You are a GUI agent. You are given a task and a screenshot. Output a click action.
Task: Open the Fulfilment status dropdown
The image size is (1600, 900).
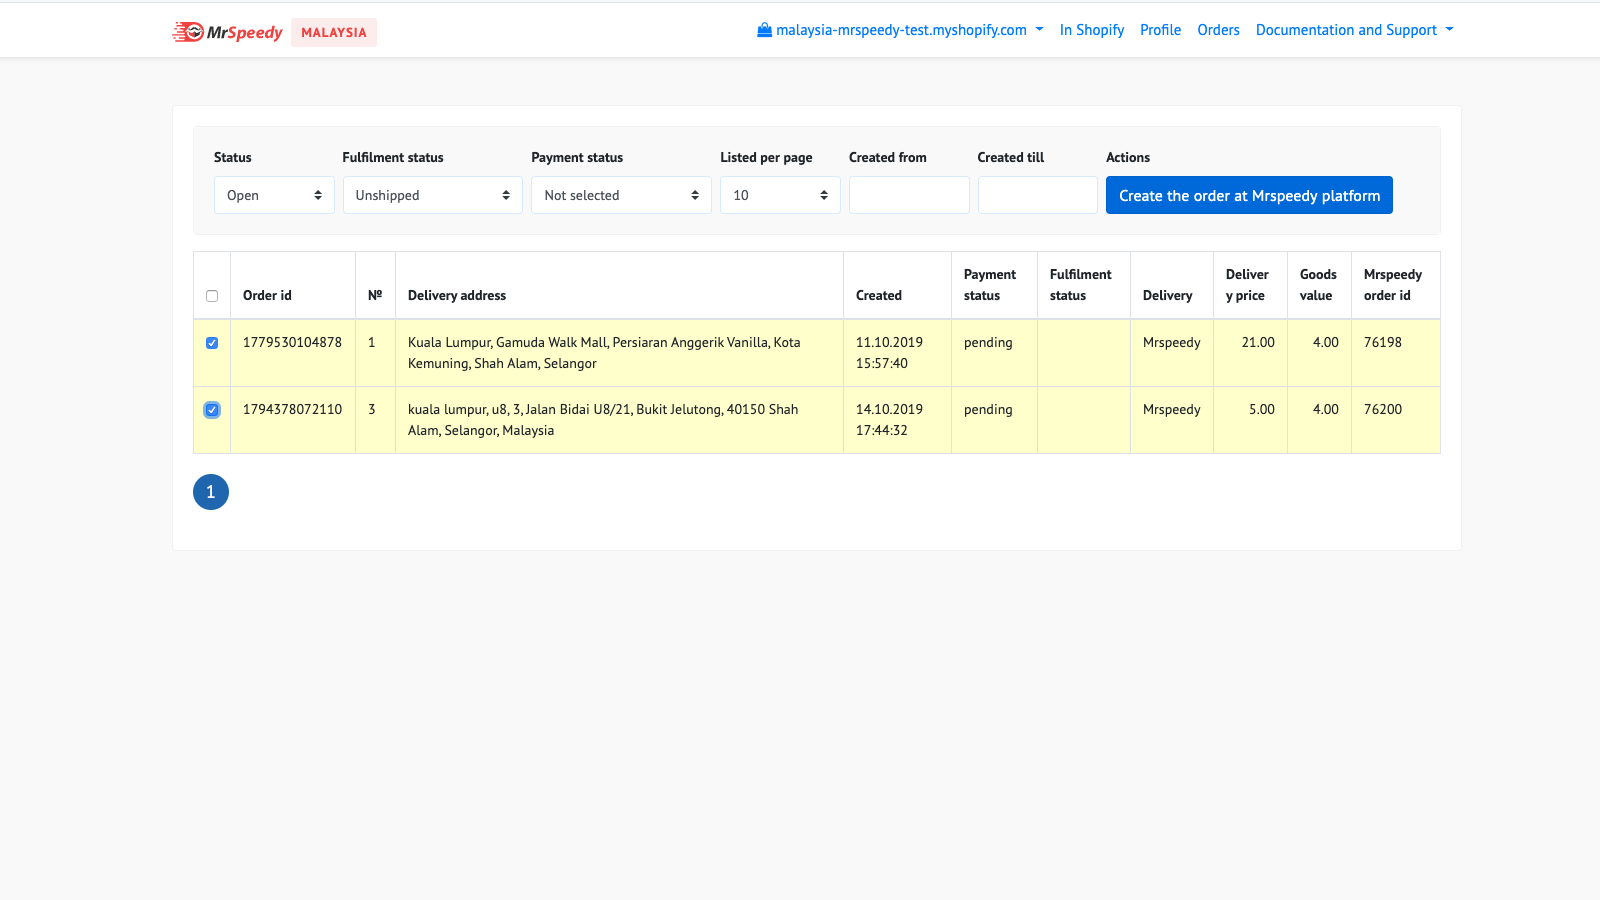(x=433, y=195)
